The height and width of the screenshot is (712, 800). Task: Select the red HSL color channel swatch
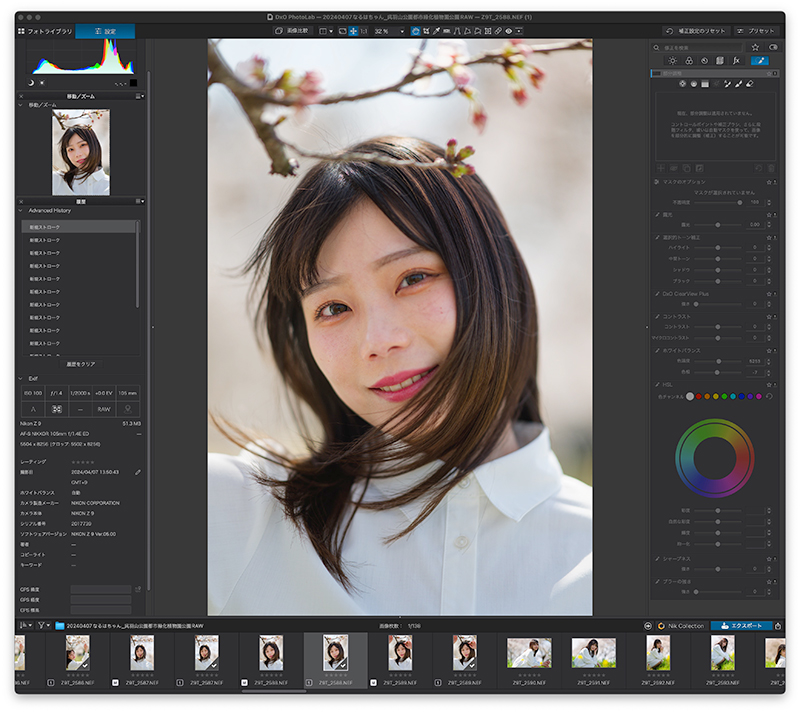[x=698, y=396]
